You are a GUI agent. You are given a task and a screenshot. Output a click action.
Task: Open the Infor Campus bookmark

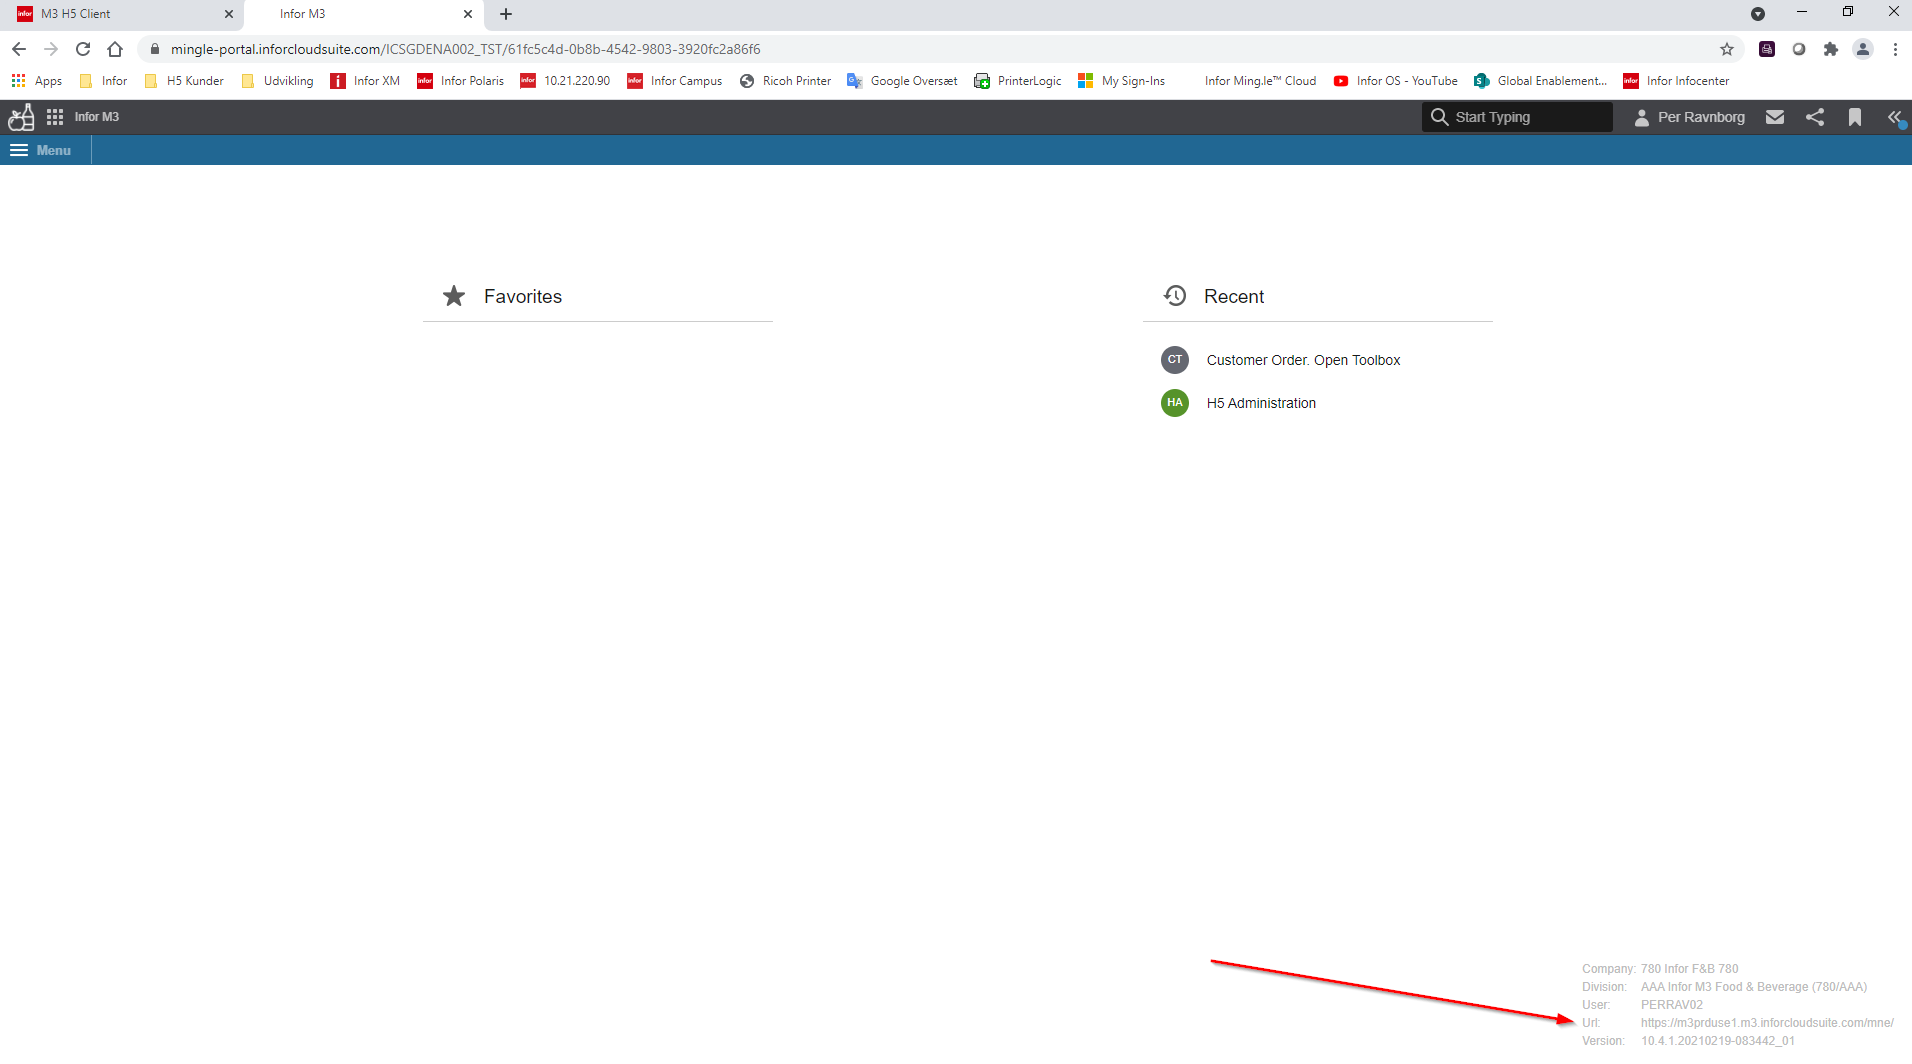(675, 81)
